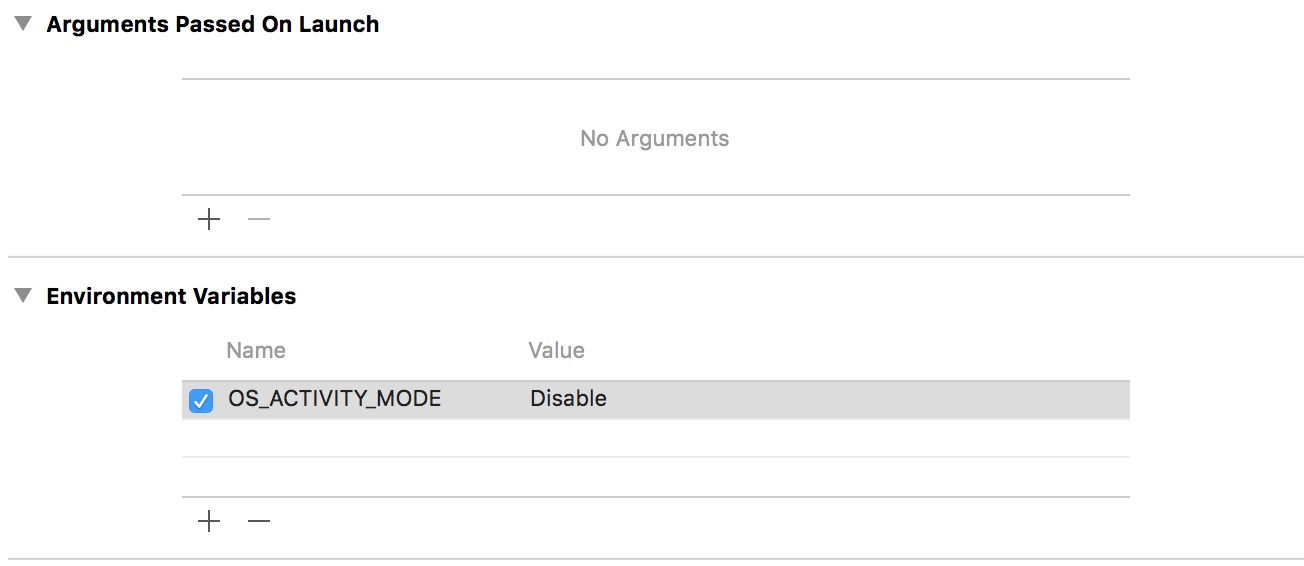Click the empty row directly below OS_ACTIVITY_MODE

pyautogui.click(x=655, y=438)
